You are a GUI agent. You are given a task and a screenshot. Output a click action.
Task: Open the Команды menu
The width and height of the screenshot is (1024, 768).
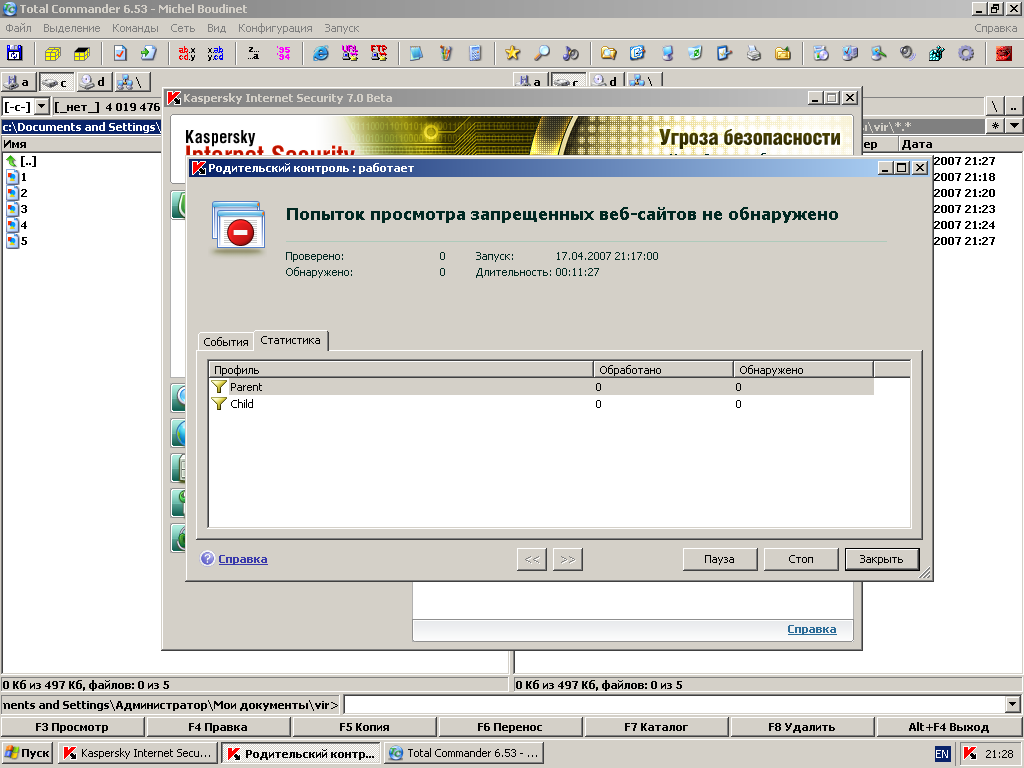coord(135,28)
